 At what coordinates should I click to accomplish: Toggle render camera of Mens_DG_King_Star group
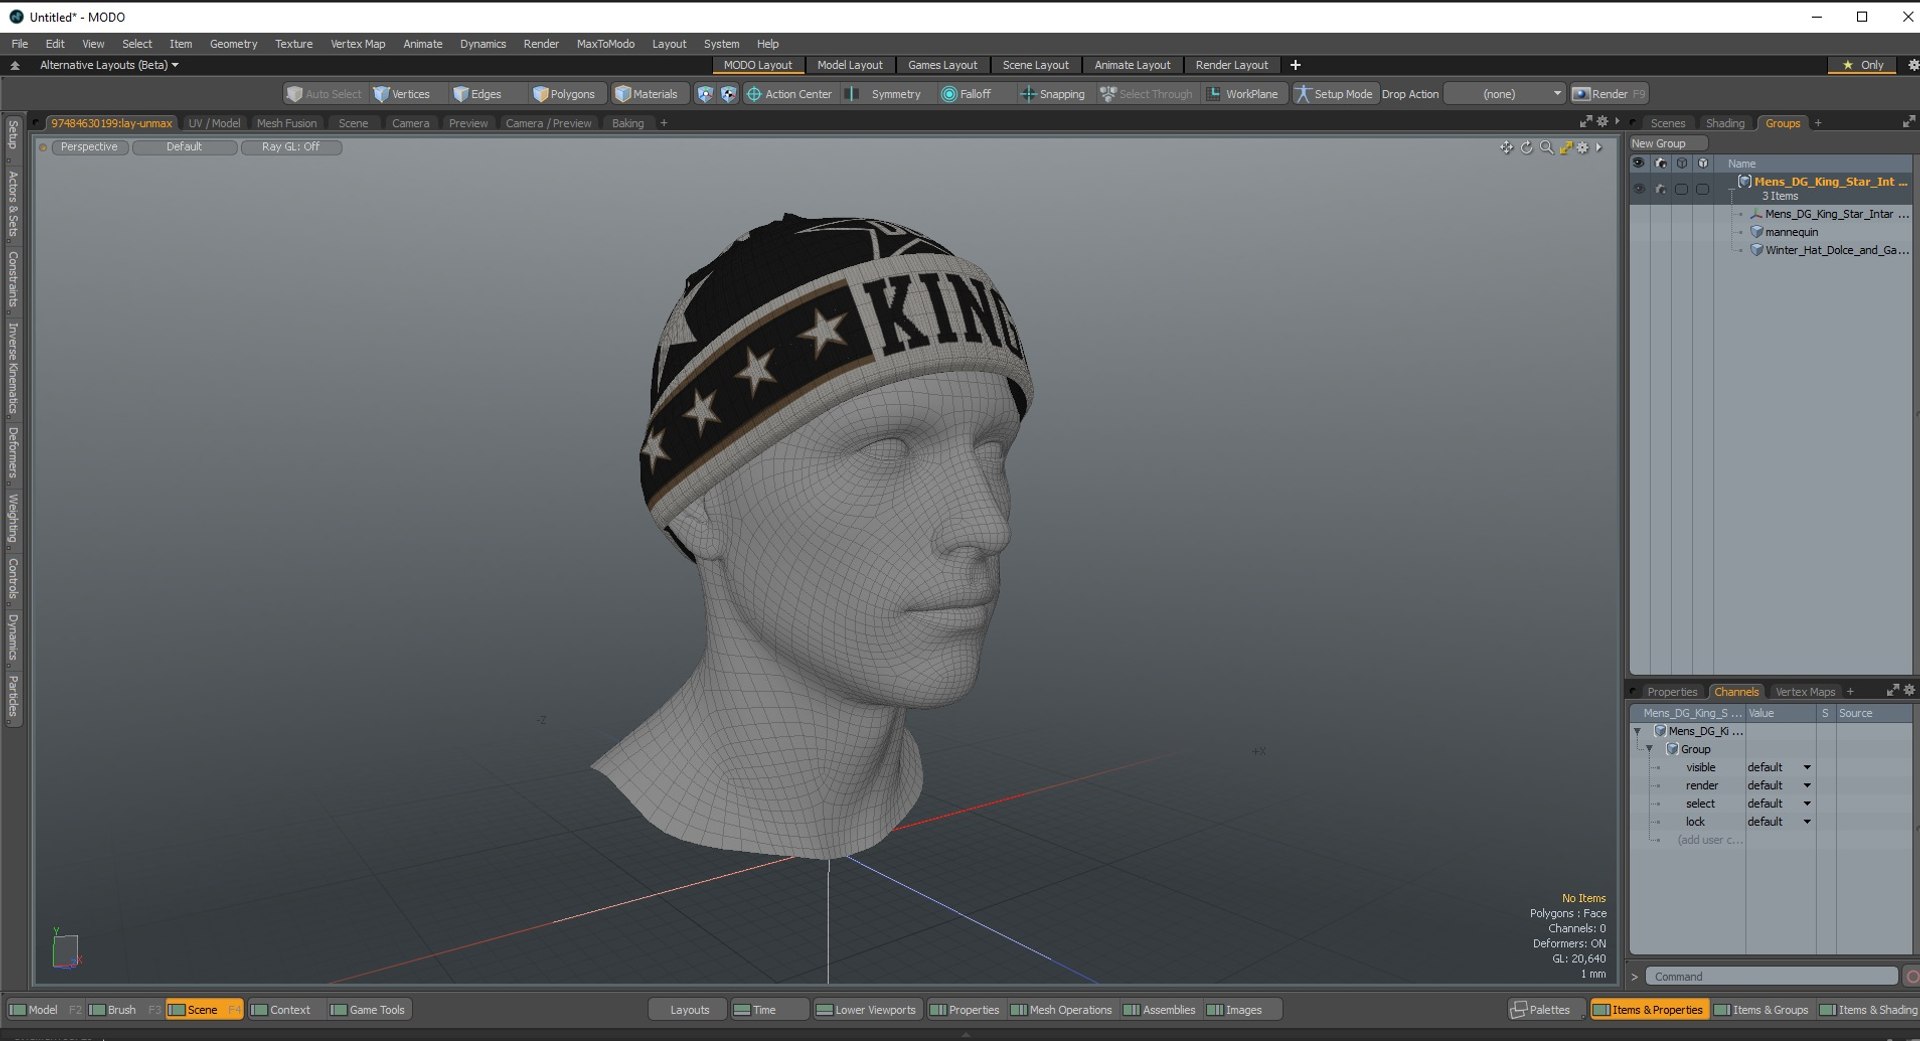(x=1660, y=189)
